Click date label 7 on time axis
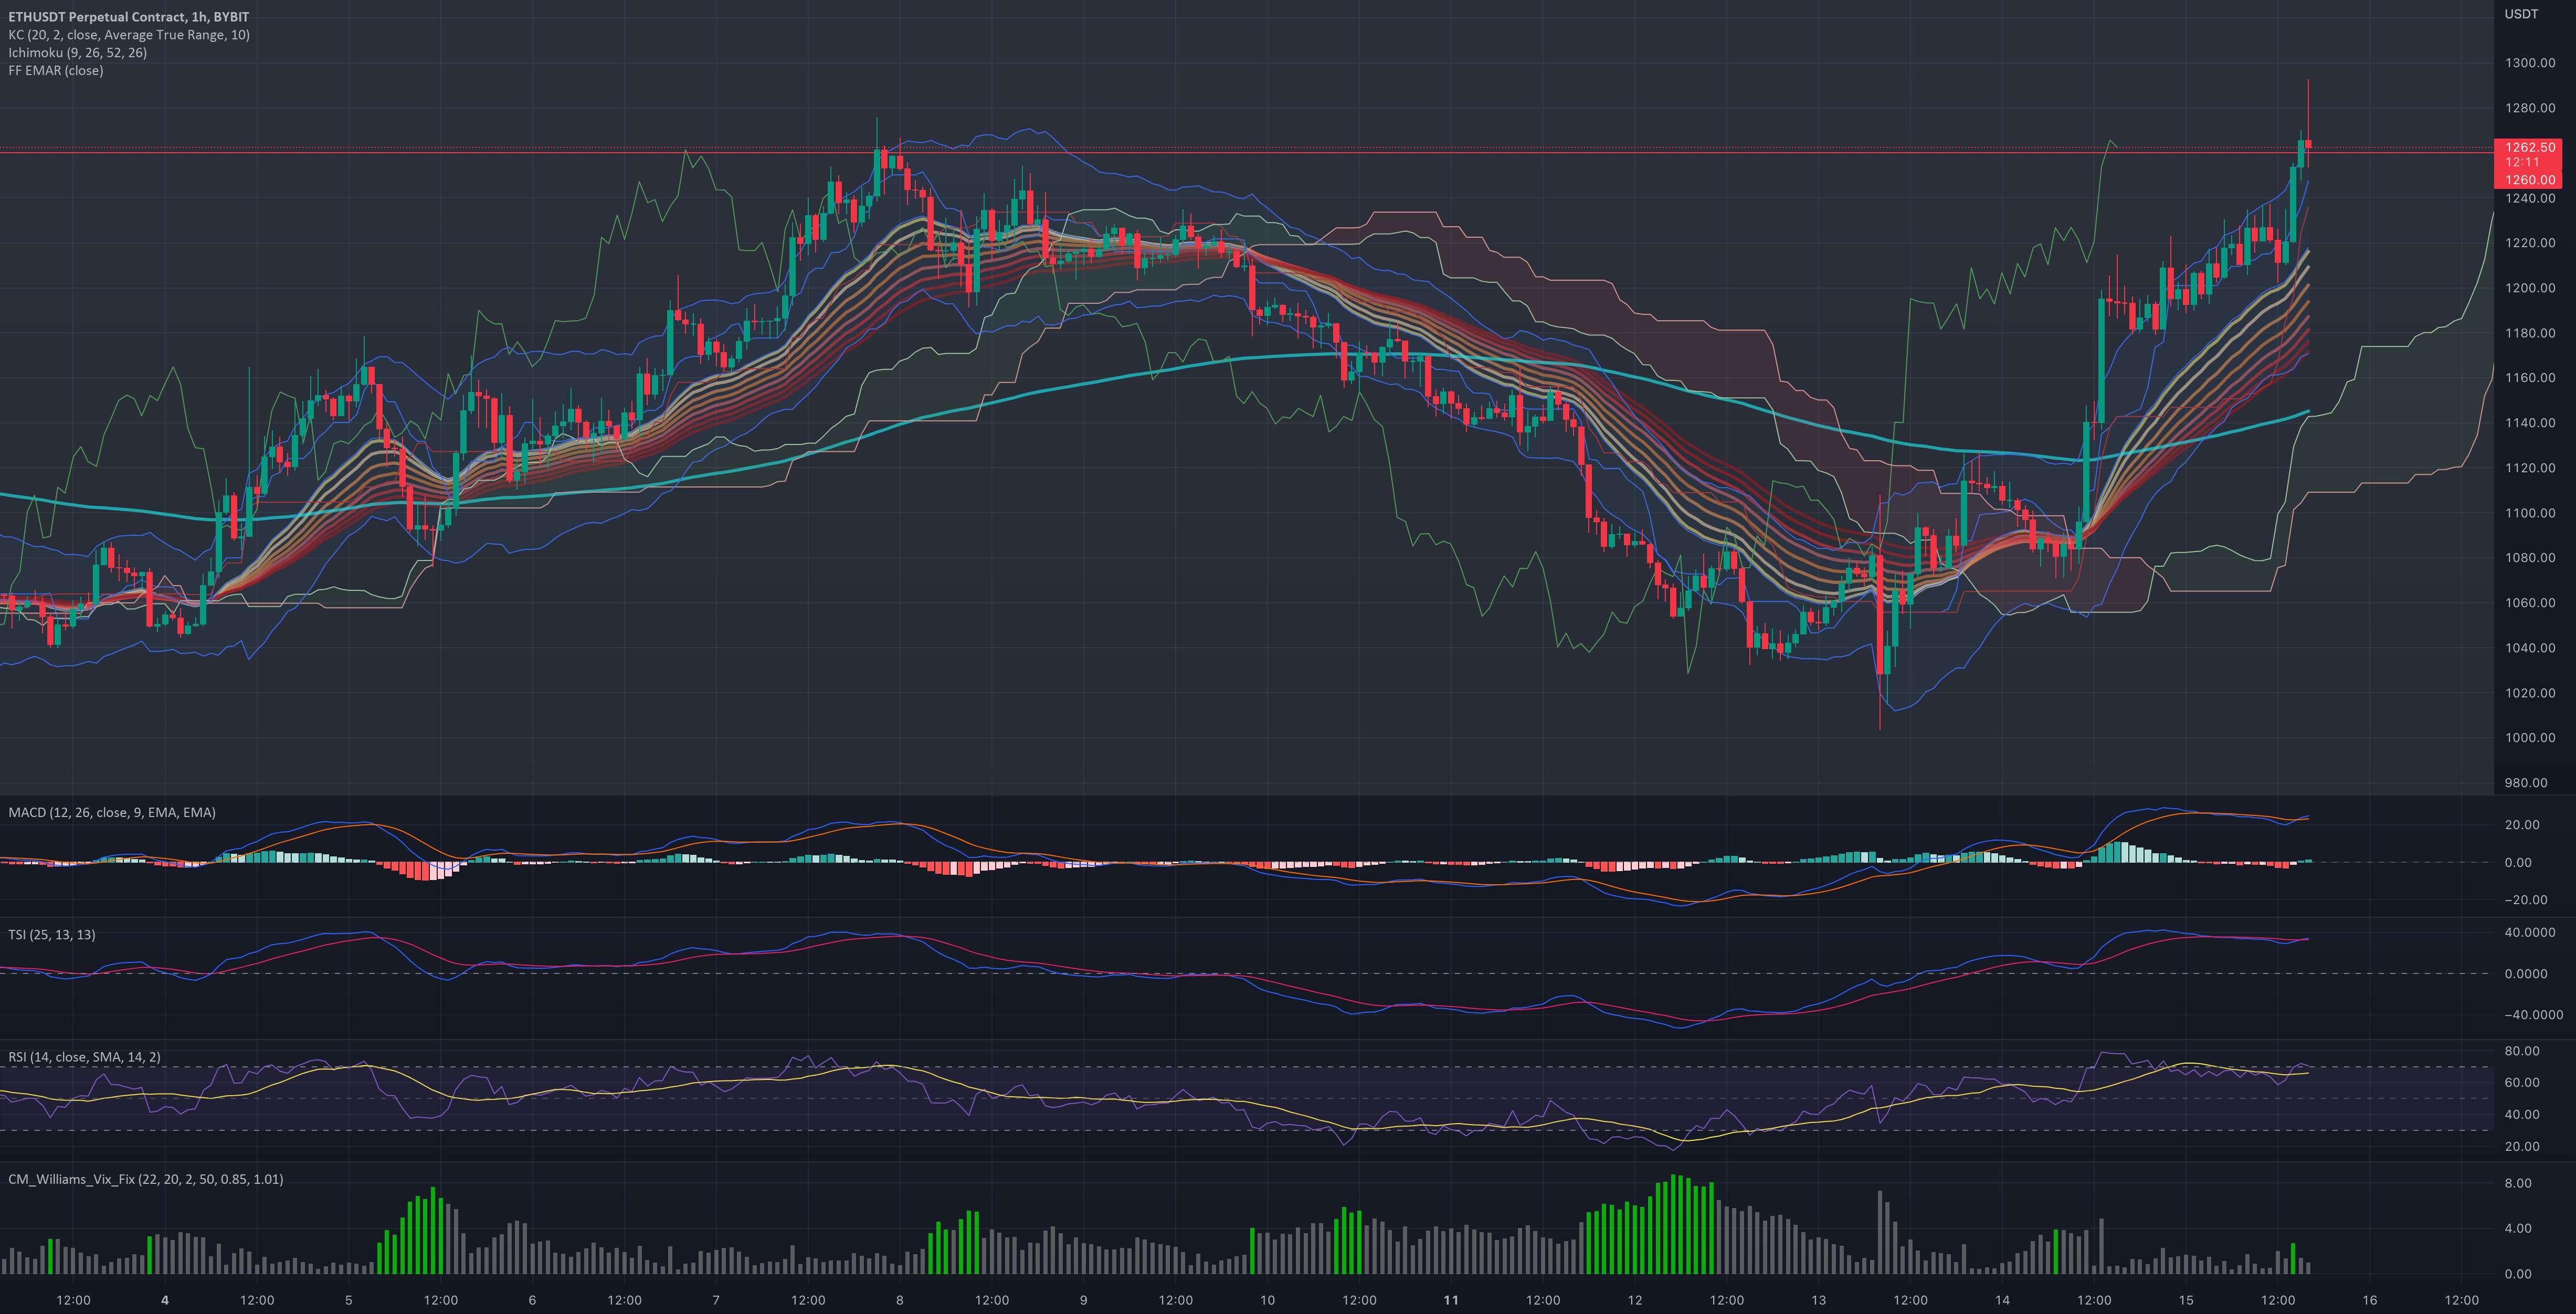 tap(716, 1301)
